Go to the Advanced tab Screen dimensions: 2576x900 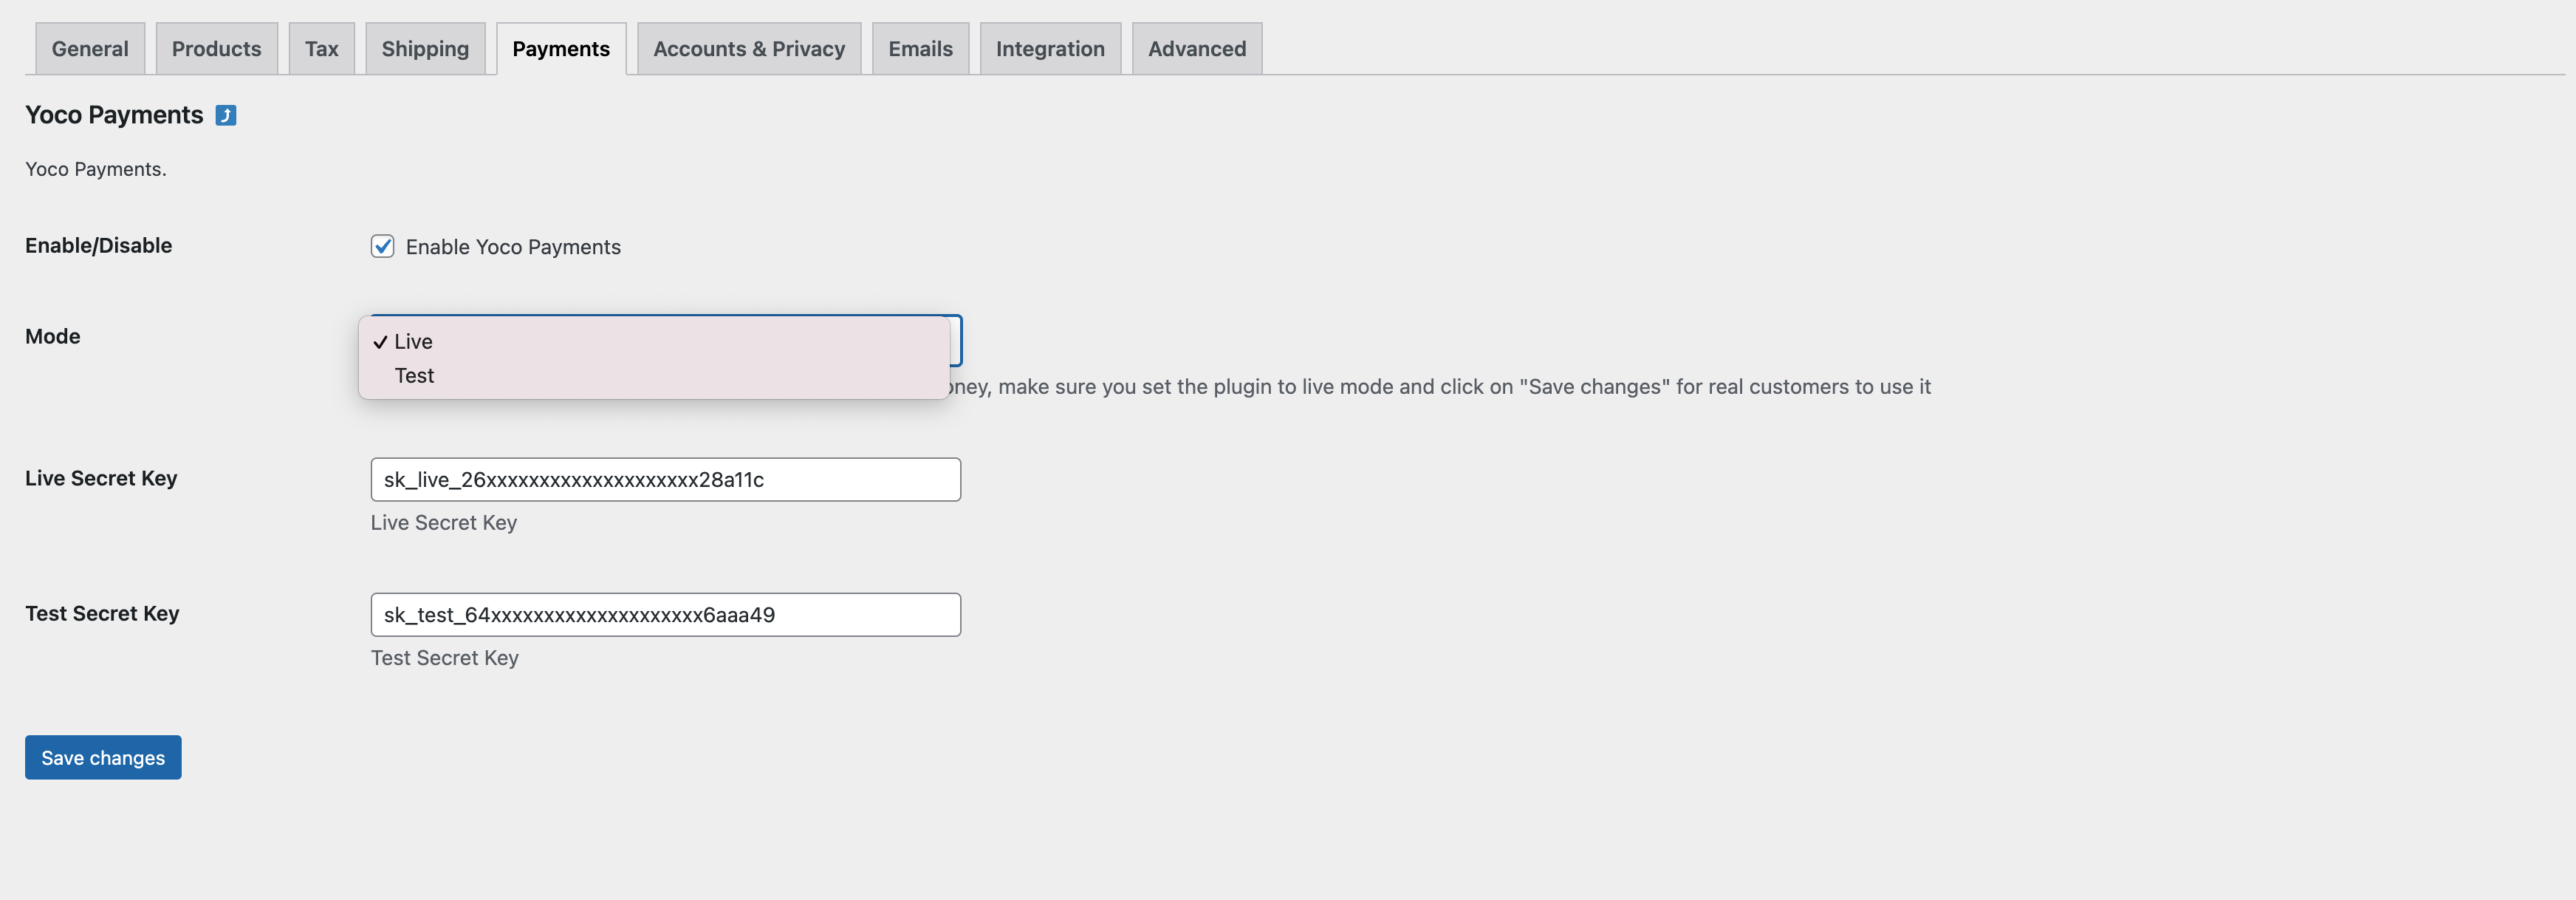1197,49
